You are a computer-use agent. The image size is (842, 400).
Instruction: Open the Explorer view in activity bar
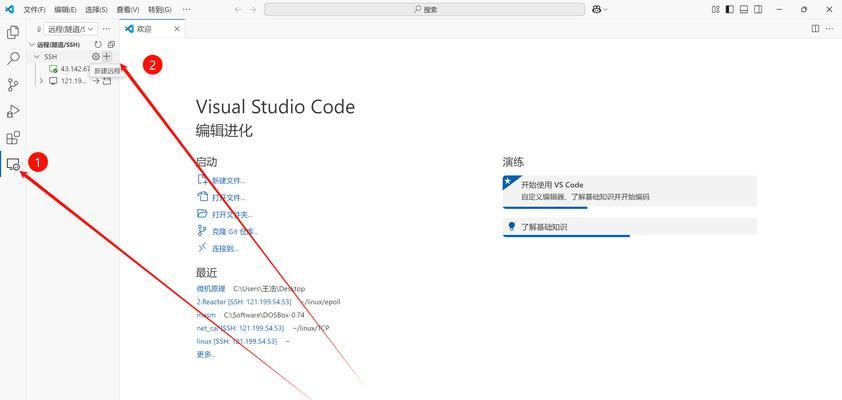[x=13, y=33]
